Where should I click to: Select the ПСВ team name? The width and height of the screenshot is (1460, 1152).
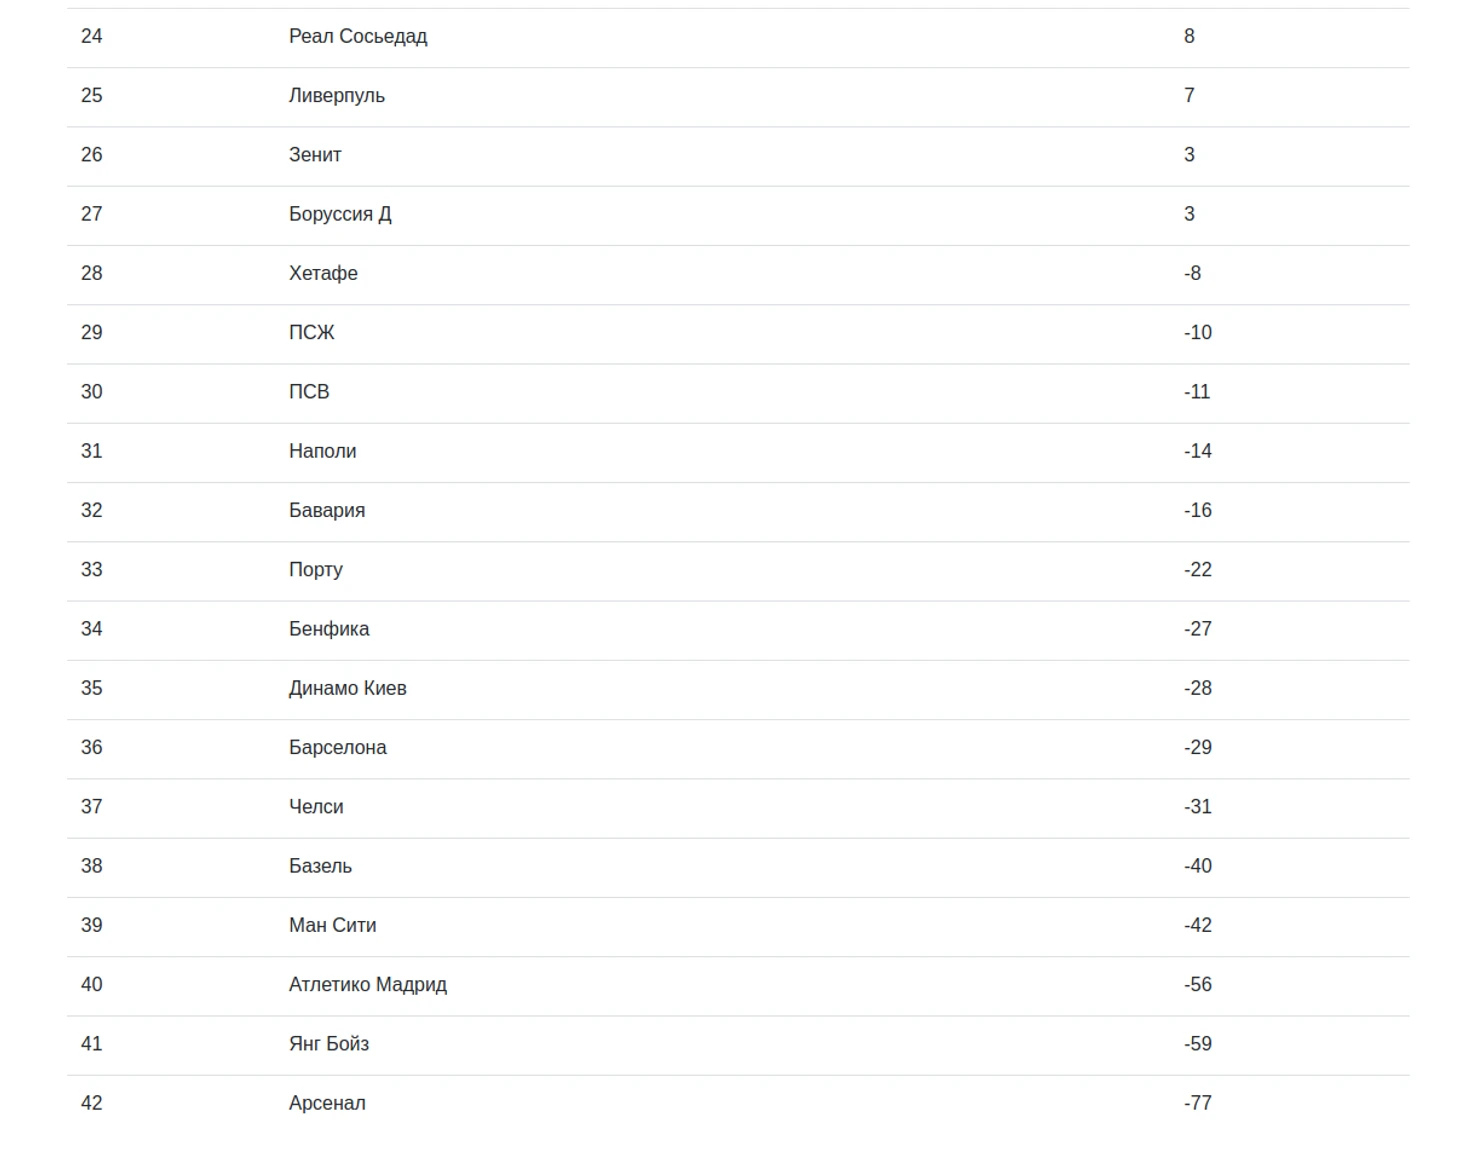pyautogui.click(x=309, y=392)
